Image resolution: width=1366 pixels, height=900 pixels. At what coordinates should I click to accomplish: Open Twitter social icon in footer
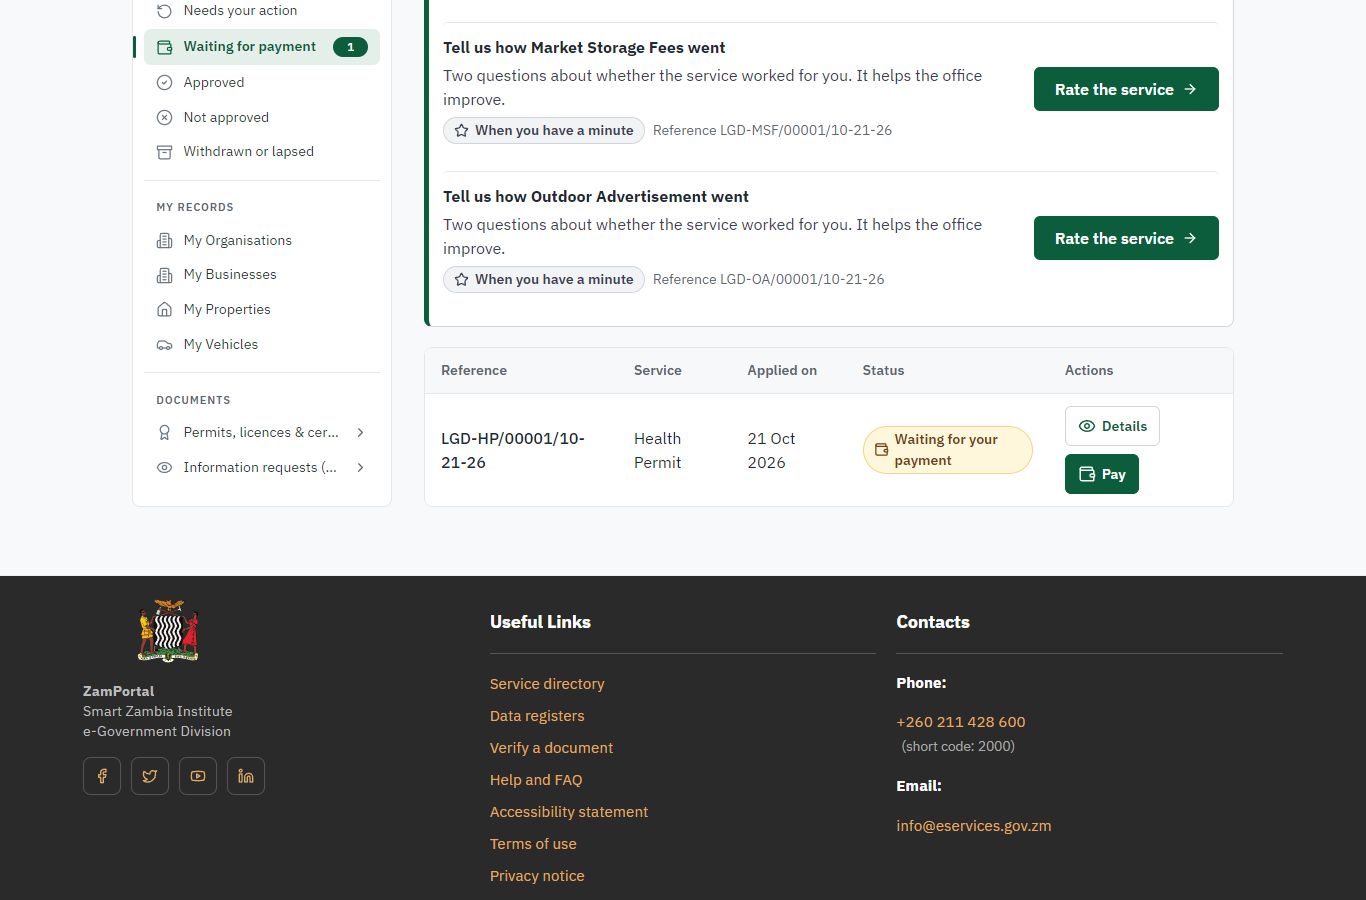point(150,776)
